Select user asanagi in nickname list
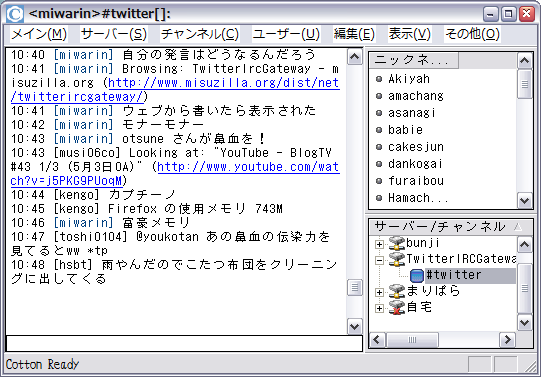The height and width of the screenshot is (377, 541). (412, 113)
